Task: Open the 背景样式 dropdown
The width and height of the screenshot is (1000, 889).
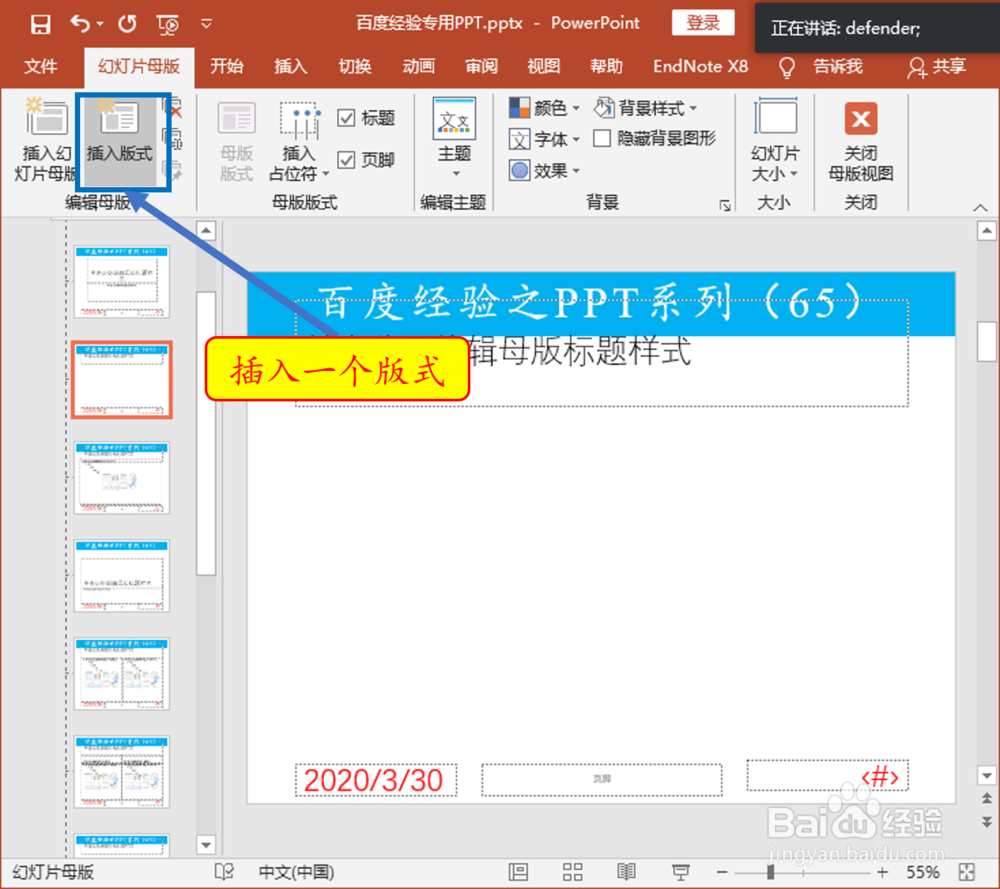Action: coord(645,108)
